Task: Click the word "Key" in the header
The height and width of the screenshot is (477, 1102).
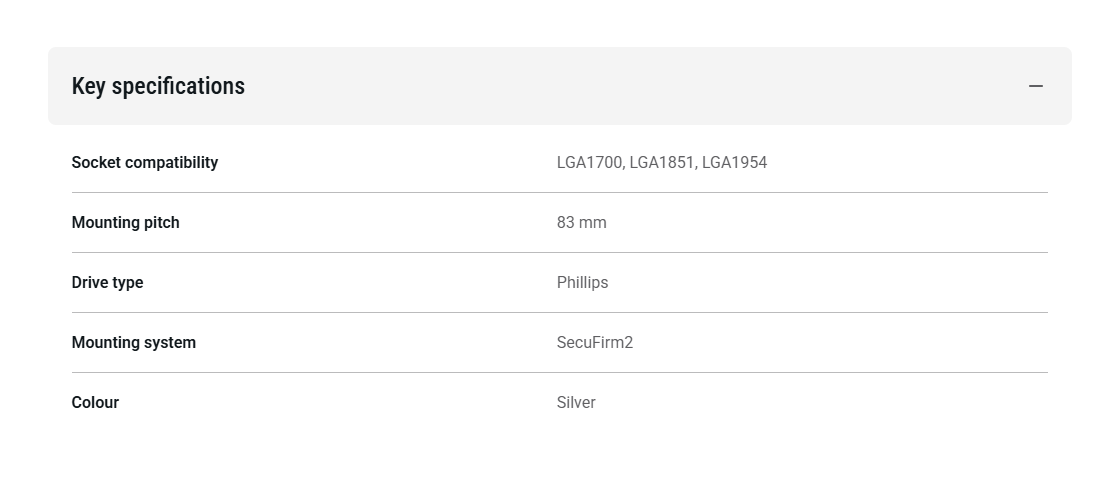Action: click(x=88, y=86)
